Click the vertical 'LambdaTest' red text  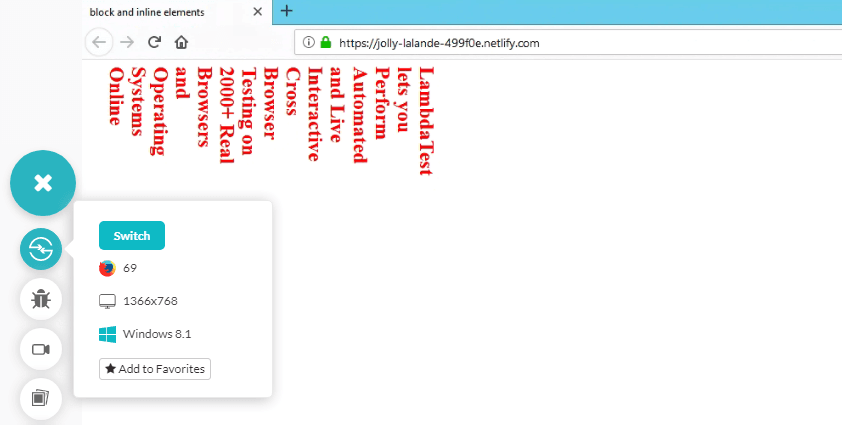coord(426,121)
